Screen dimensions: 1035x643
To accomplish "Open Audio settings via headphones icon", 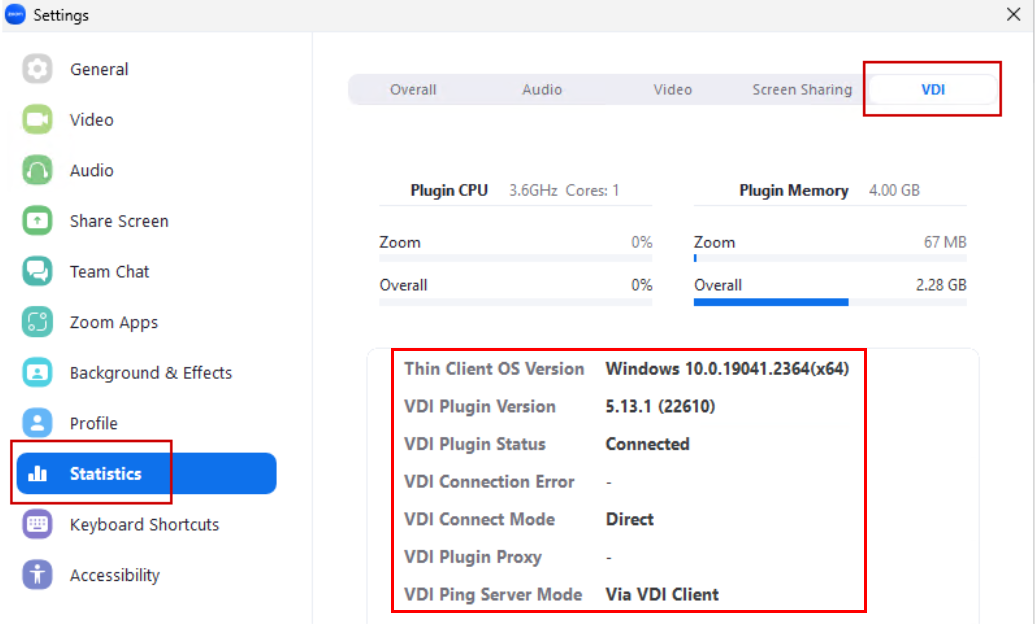I will pos(36,170).
